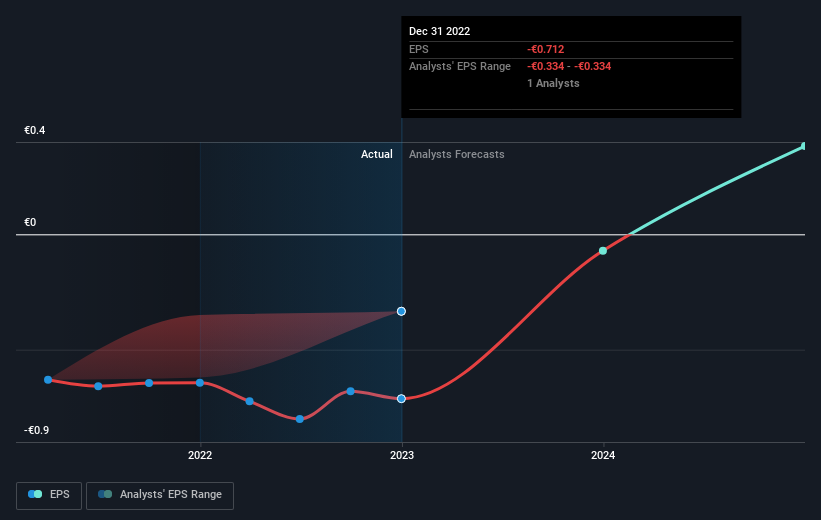Click the 2022 x-axis label
The width and height of the screenshot is (821, 520).
coord(200,455)
